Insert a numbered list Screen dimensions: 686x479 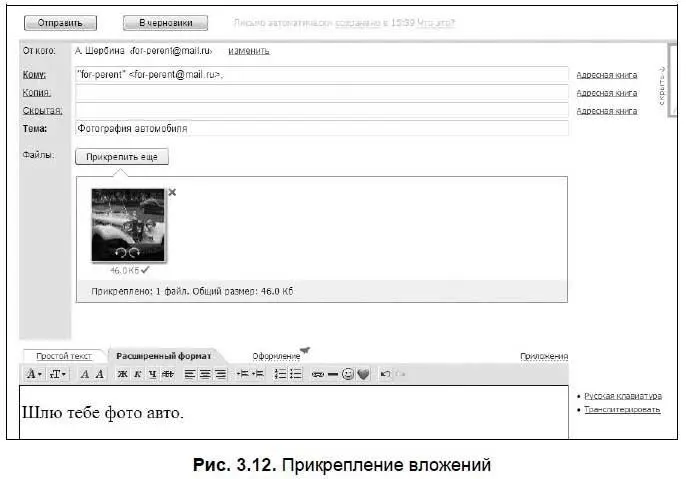tap(281, 374)
